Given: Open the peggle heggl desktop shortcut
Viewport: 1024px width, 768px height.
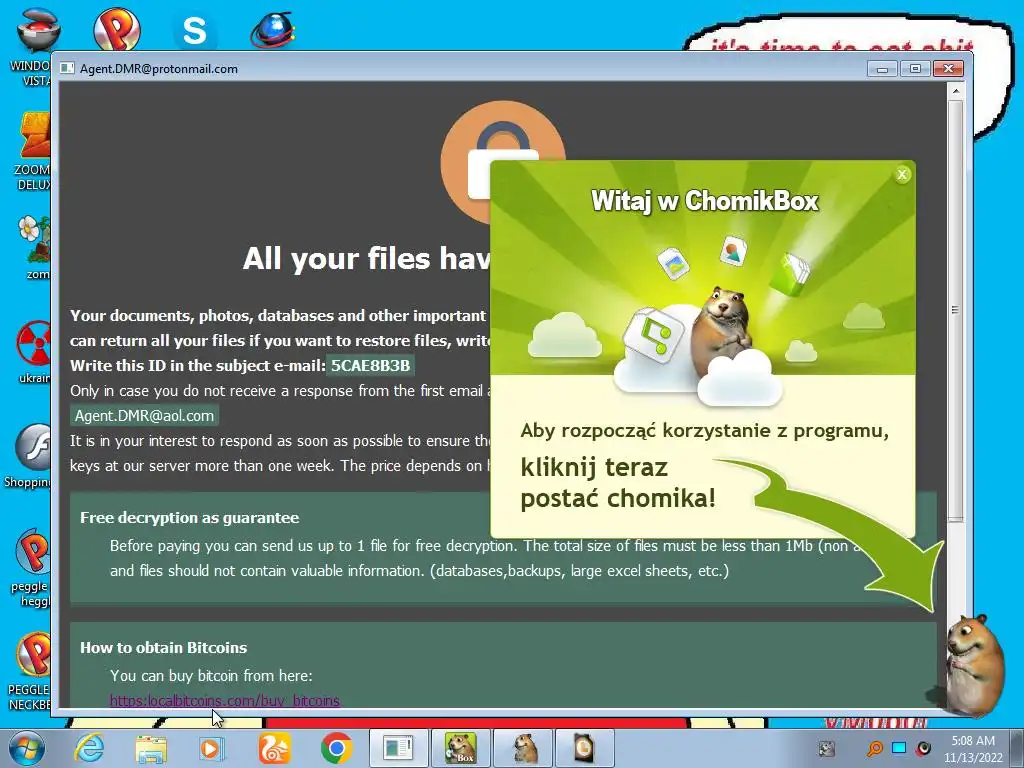Looking at the screenshot, I should click(31, 568).
